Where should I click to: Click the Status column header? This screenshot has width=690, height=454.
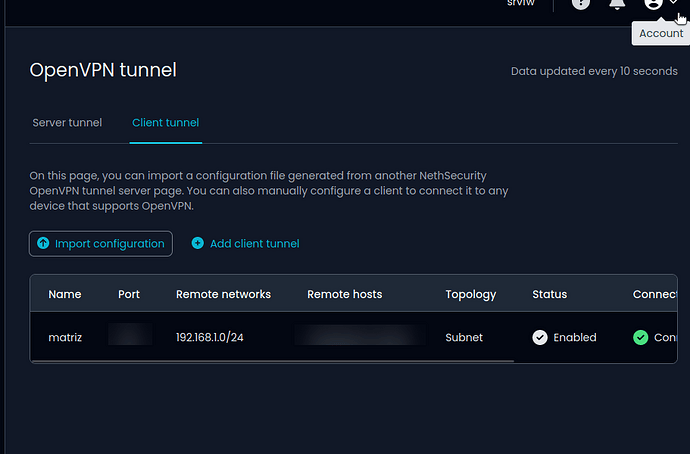(x=550, y=294)
